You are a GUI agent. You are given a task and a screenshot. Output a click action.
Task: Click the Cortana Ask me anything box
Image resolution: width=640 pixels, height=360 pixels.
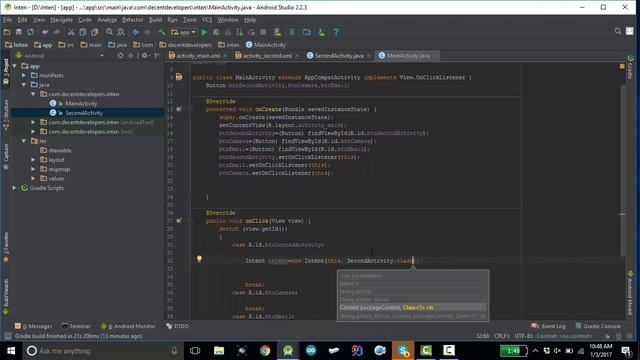[x=102, y=351]
